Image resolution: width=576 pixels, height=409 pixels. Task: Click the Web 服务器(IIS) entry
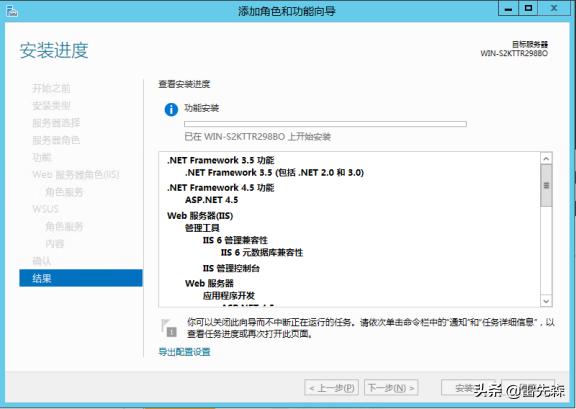(200, 216)
